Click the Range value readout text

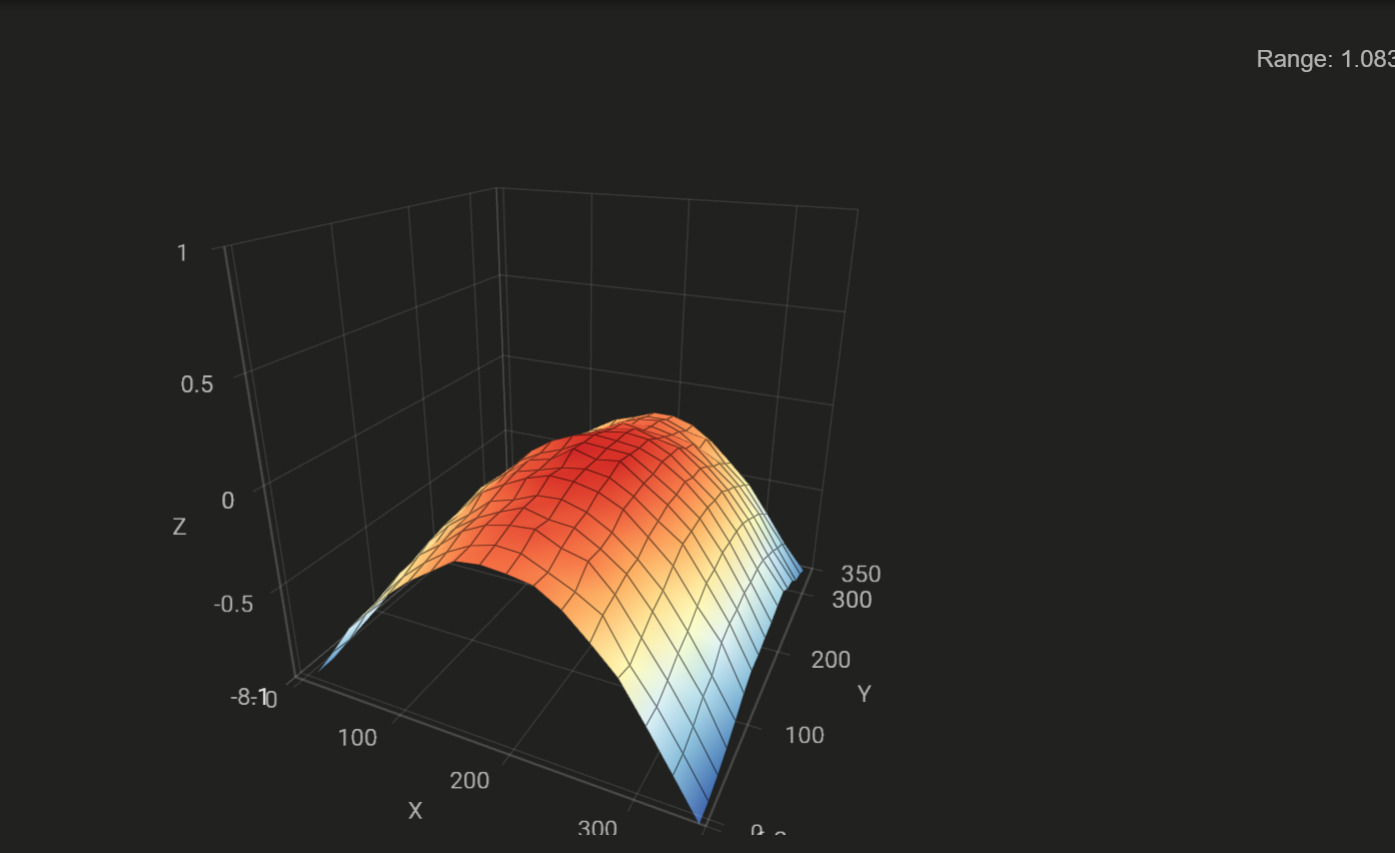click(x=1325, y=59)
